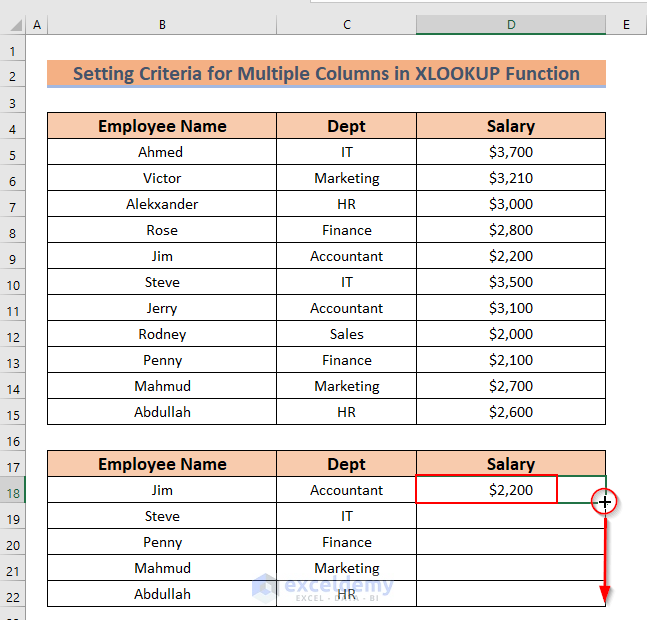Click the upper table's Dept header
The height and width of the screenshot is (620, 647).
point(347,126)
